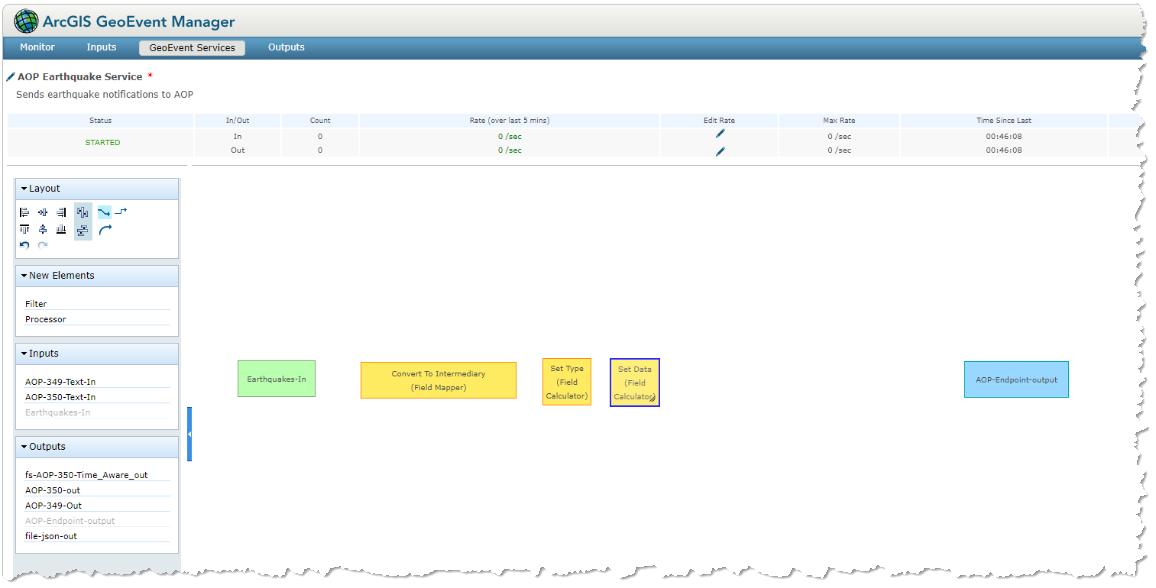Select the curved connector line style icon
Viewport: 1156px width, 588px height.
(x=104, y=212)
